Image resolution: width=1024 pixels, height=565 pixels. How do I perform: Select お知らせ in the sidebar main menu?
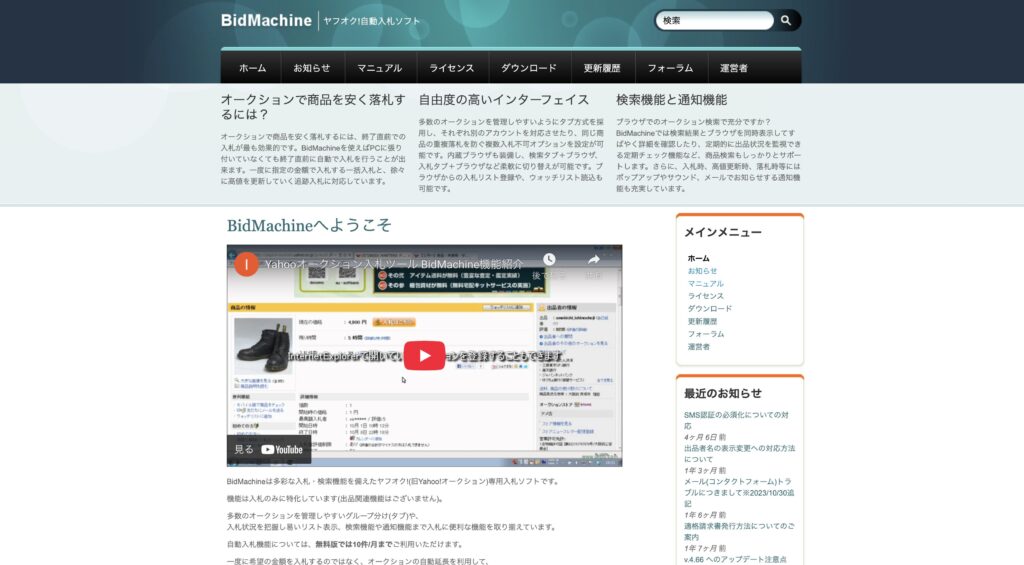click(x=702, y=270)
